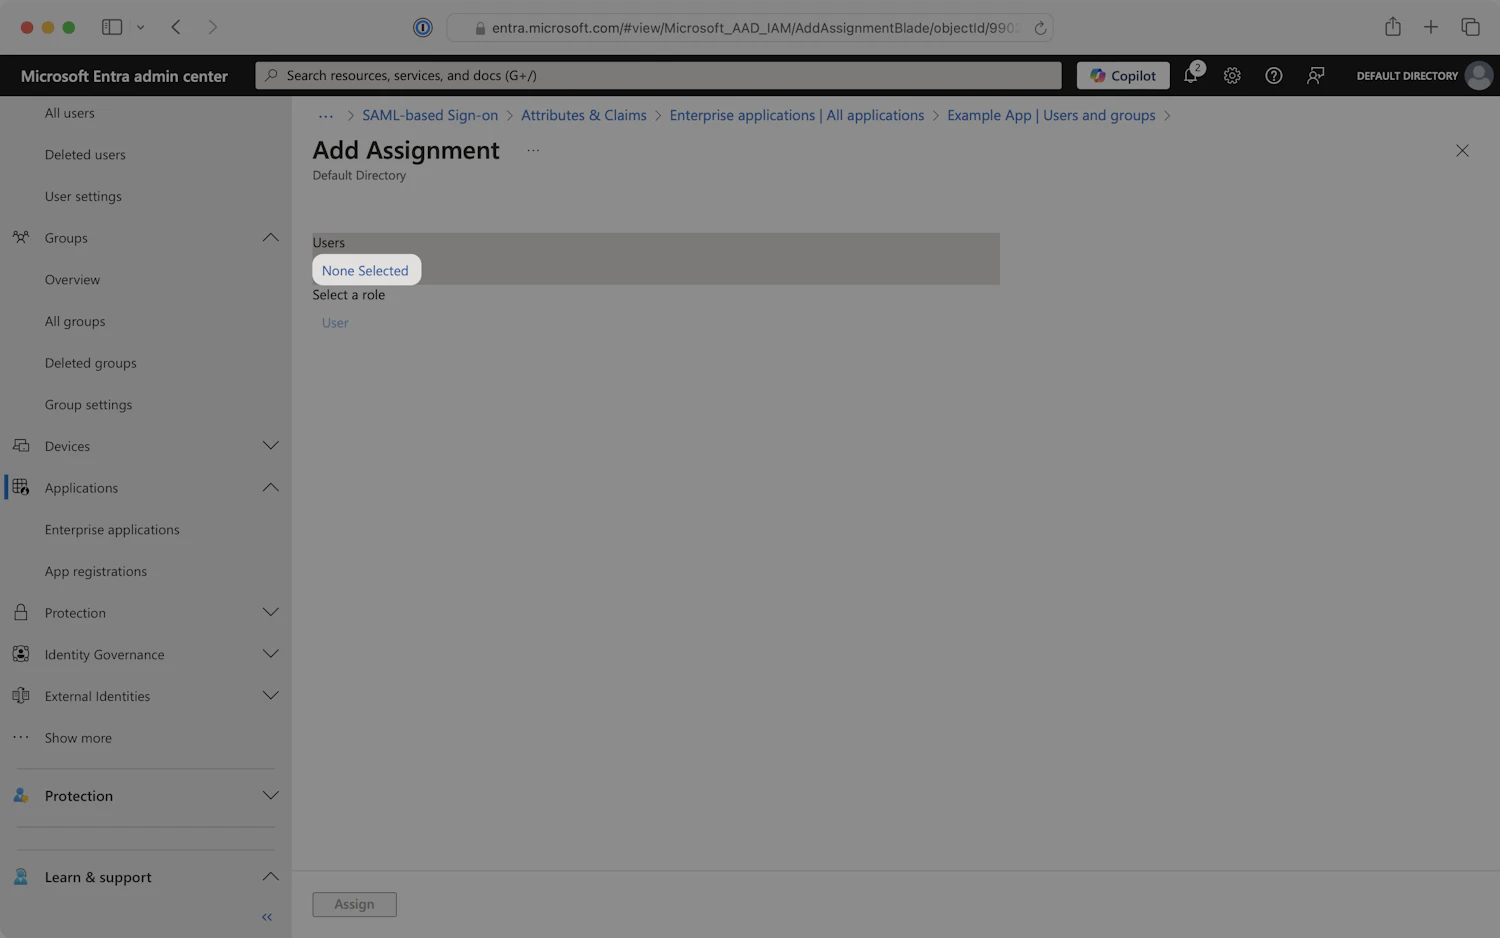Click the Groups icon in sidebar
Viewport: 1500px width, 938px height.
[20, 237]
